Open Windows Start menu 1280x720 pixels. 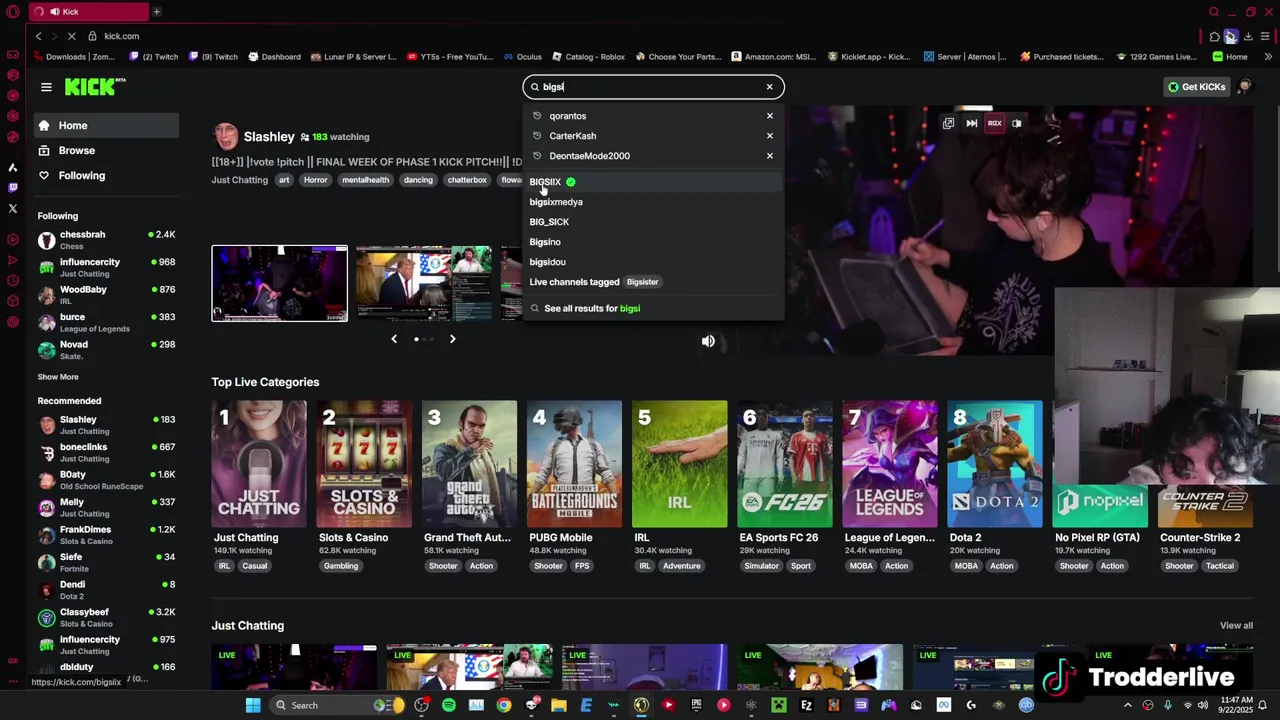click(x=253, y=705)
